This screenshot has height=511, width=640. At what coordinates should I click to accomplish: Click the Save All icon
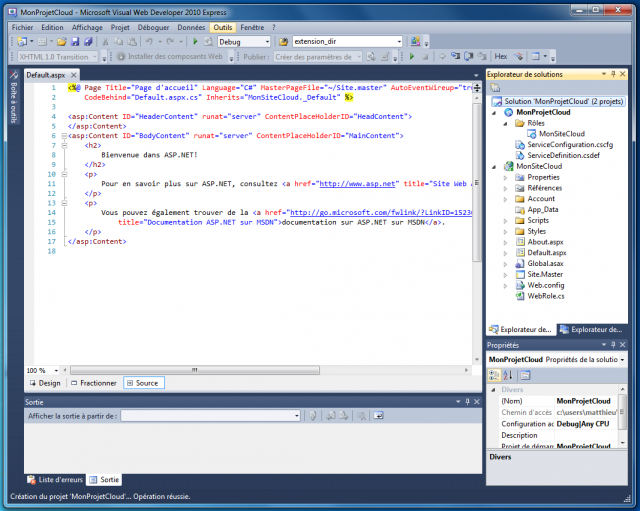(x=88, y=42)
